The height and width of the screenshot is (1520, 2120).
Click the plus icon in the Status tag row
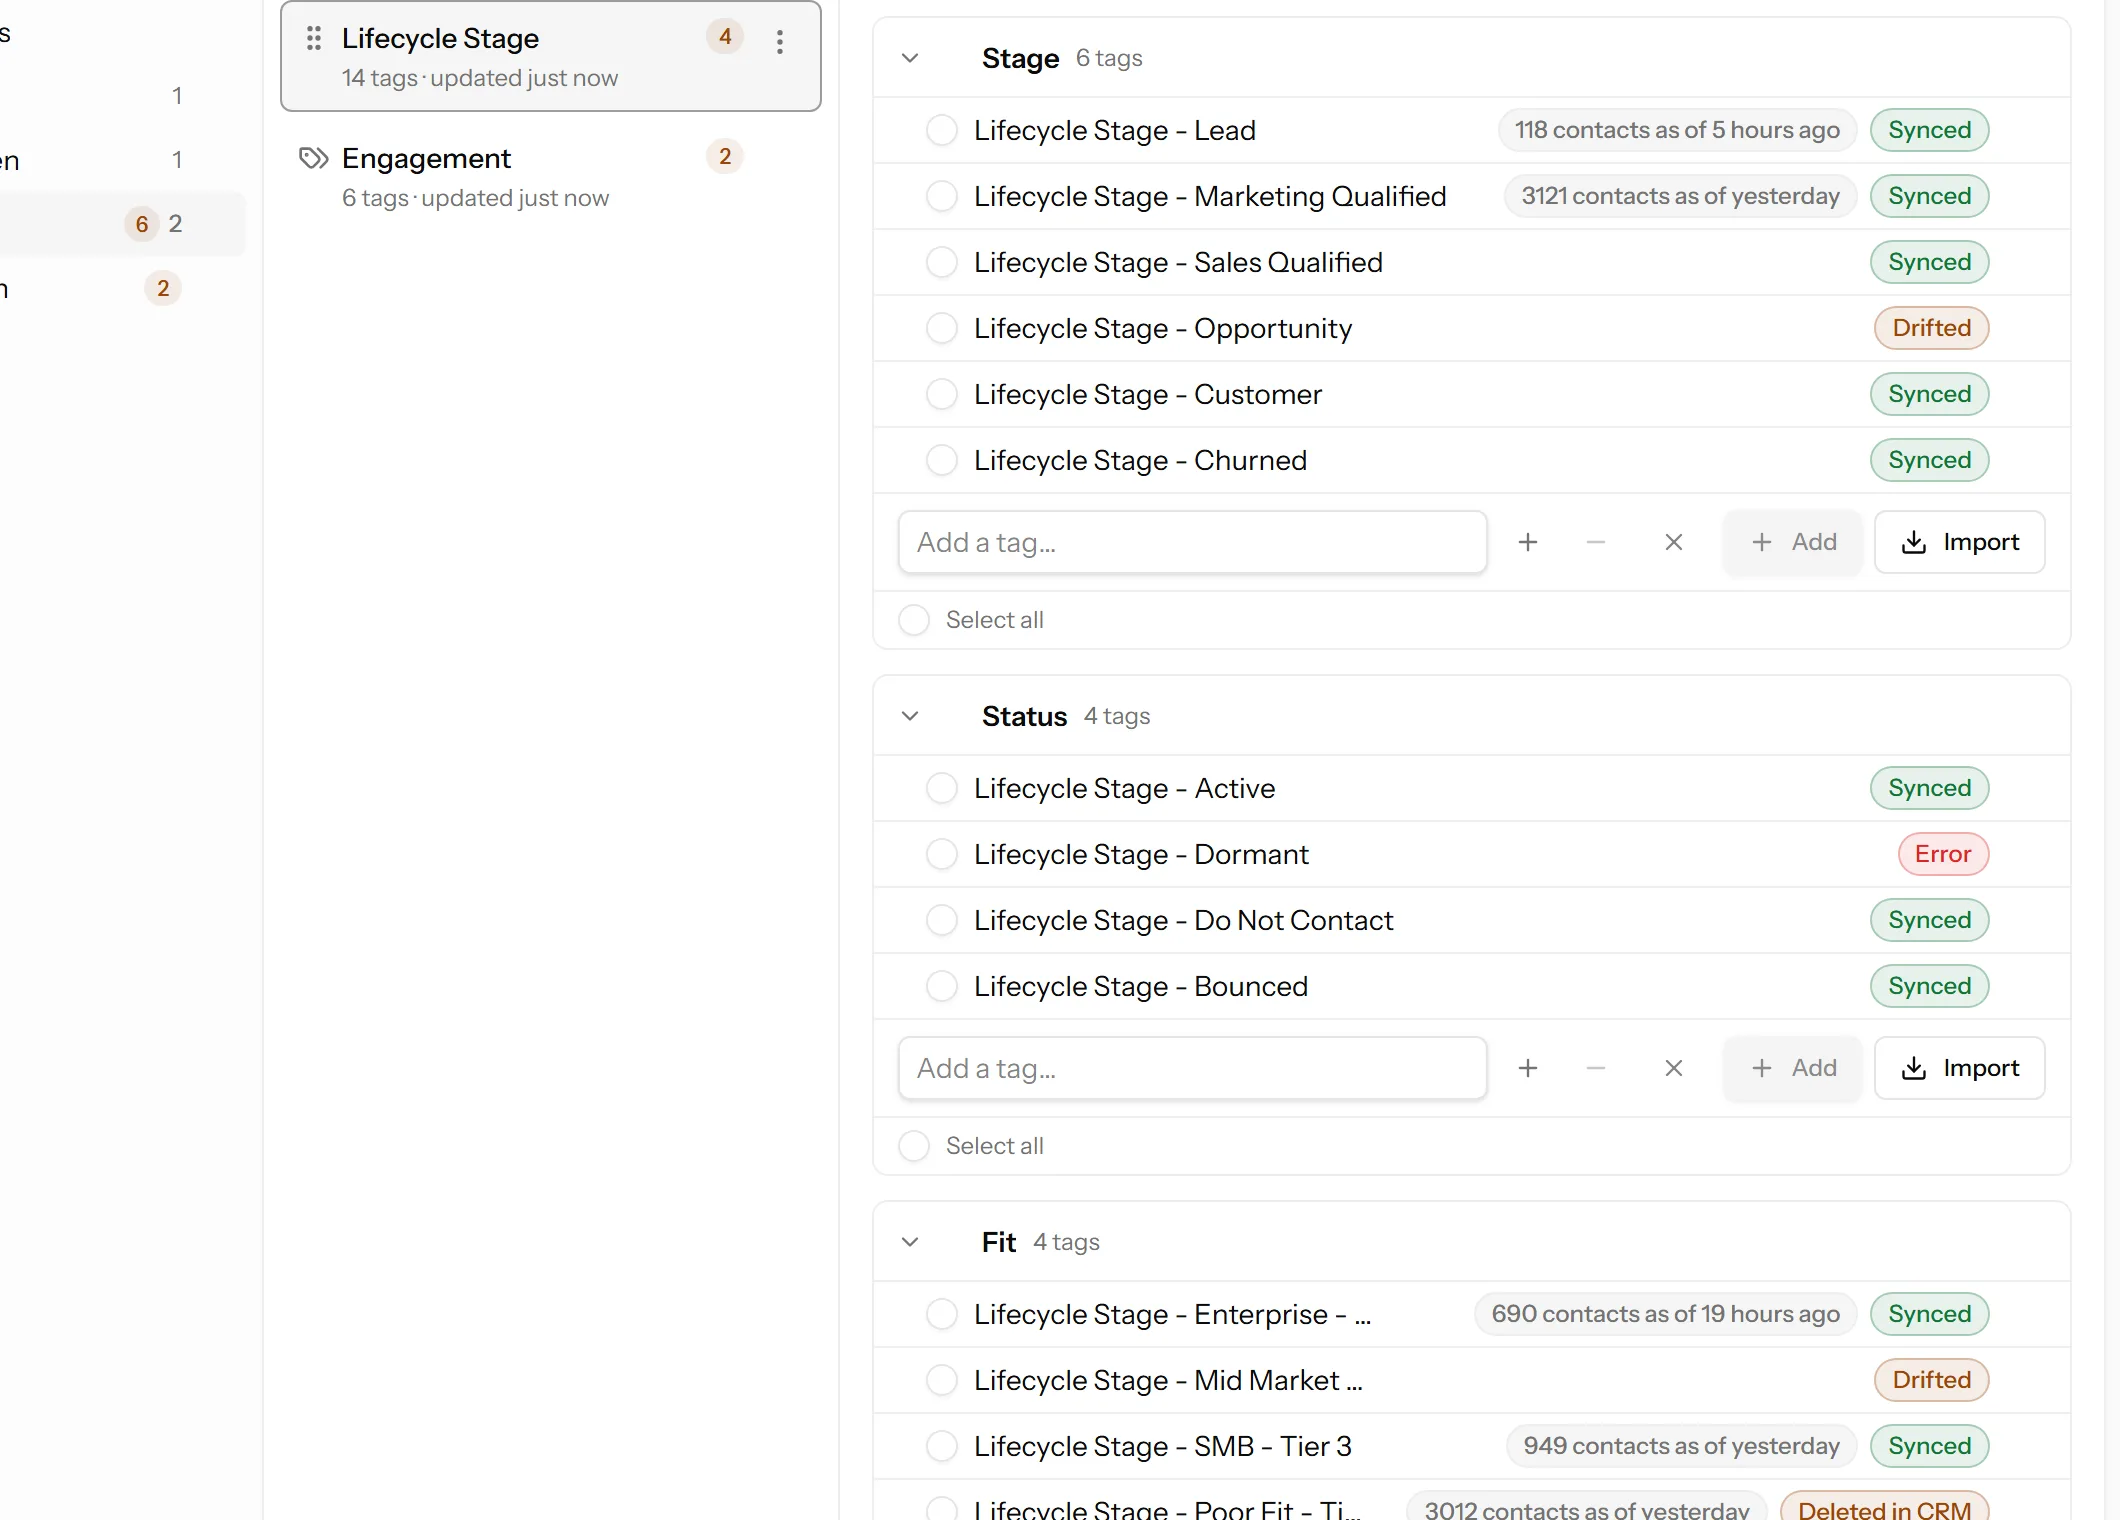tap(1528, 1068)
